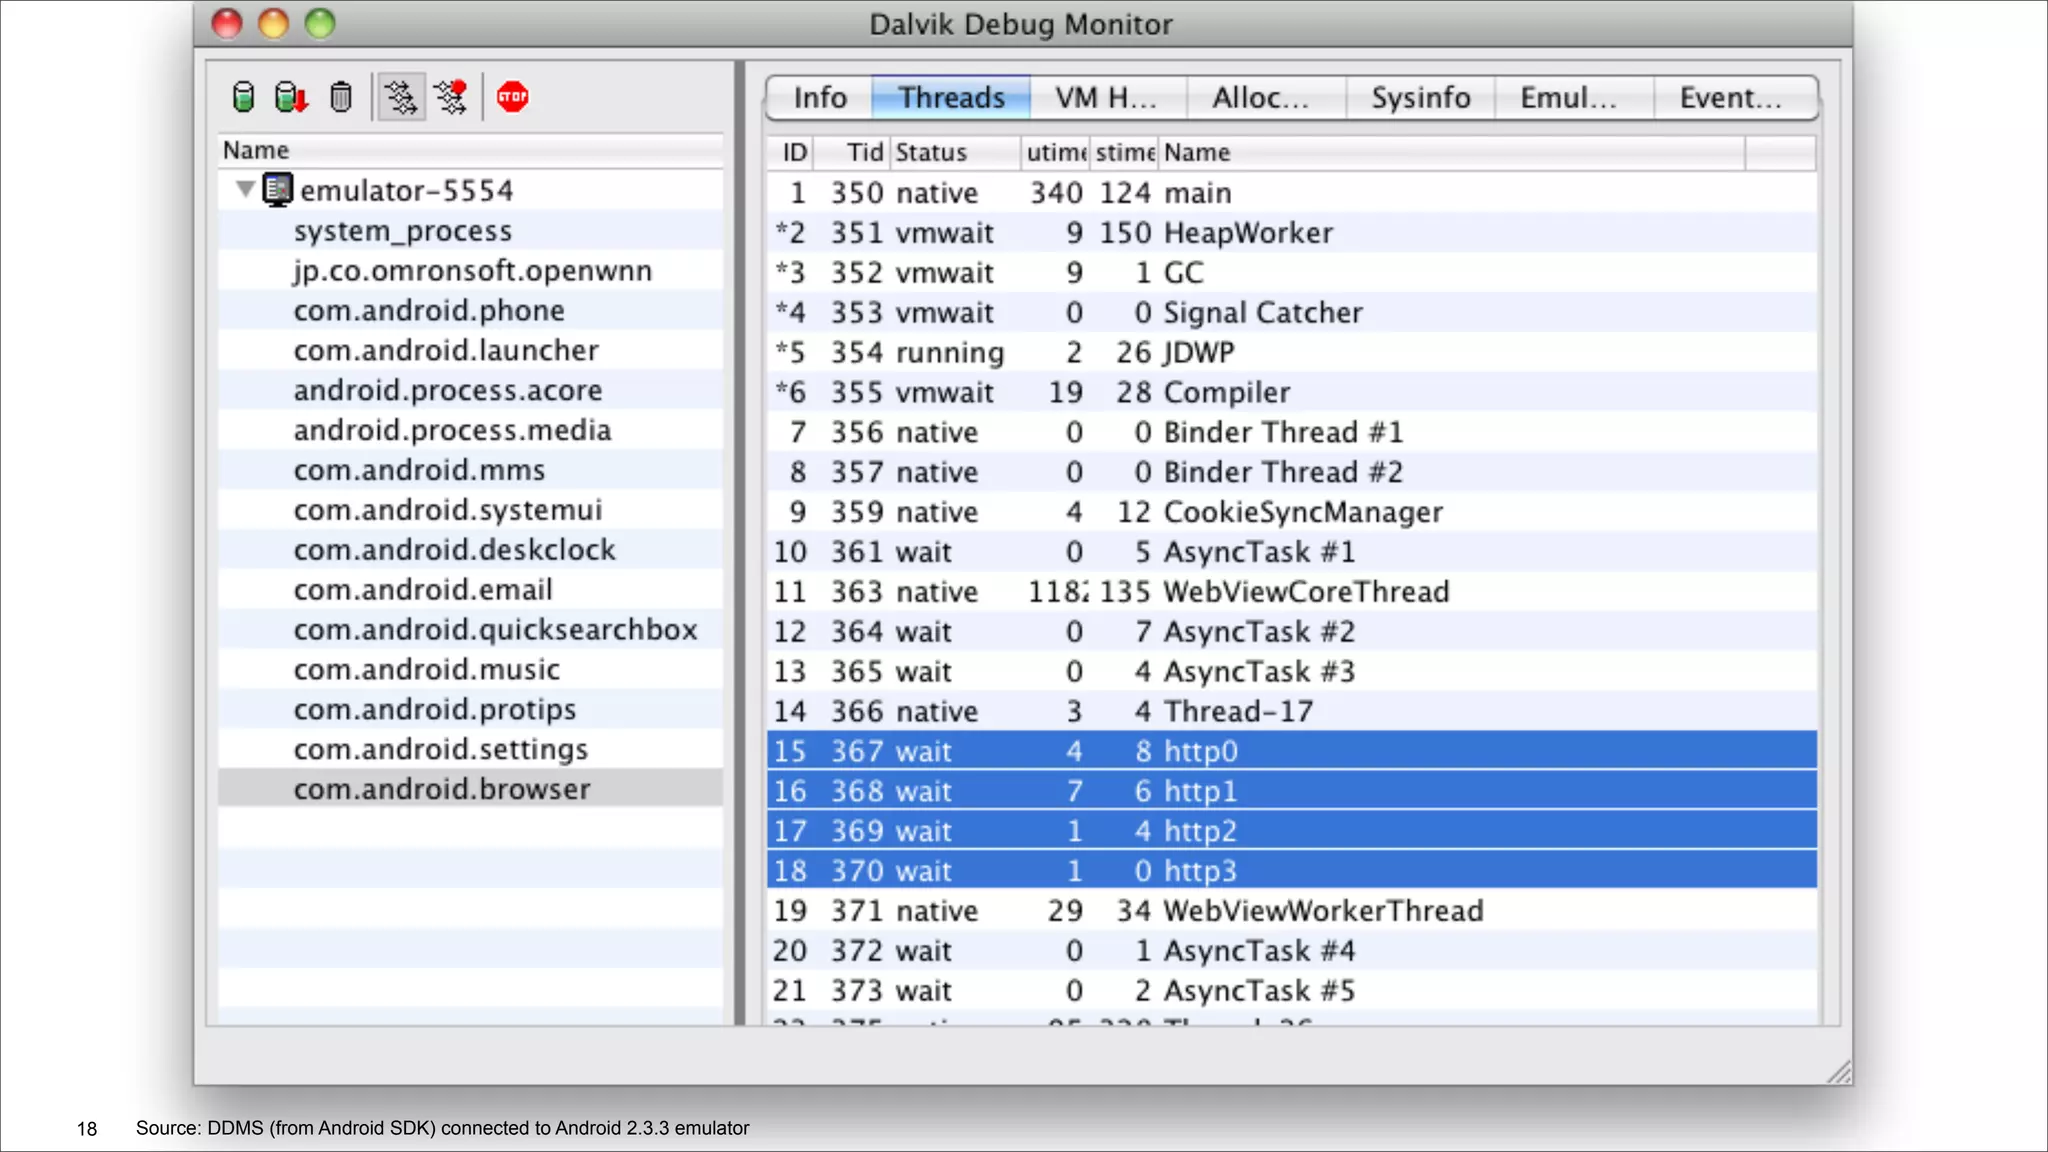This screenshot has height=1152, width=2048.
Task: Select com.android.quicksearchbox process
Action: tap(470, 630)
